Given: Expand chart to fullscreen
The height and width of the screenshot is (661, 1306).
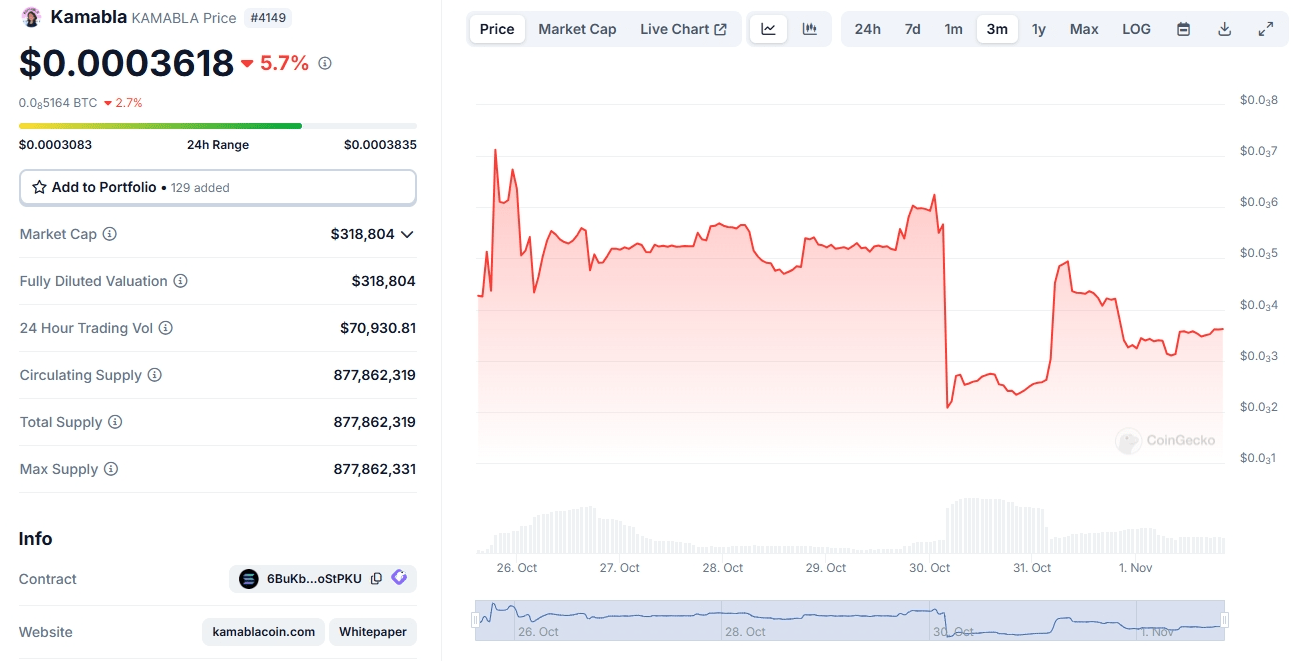Looking at the screenshot, I should pos(1266,29).
